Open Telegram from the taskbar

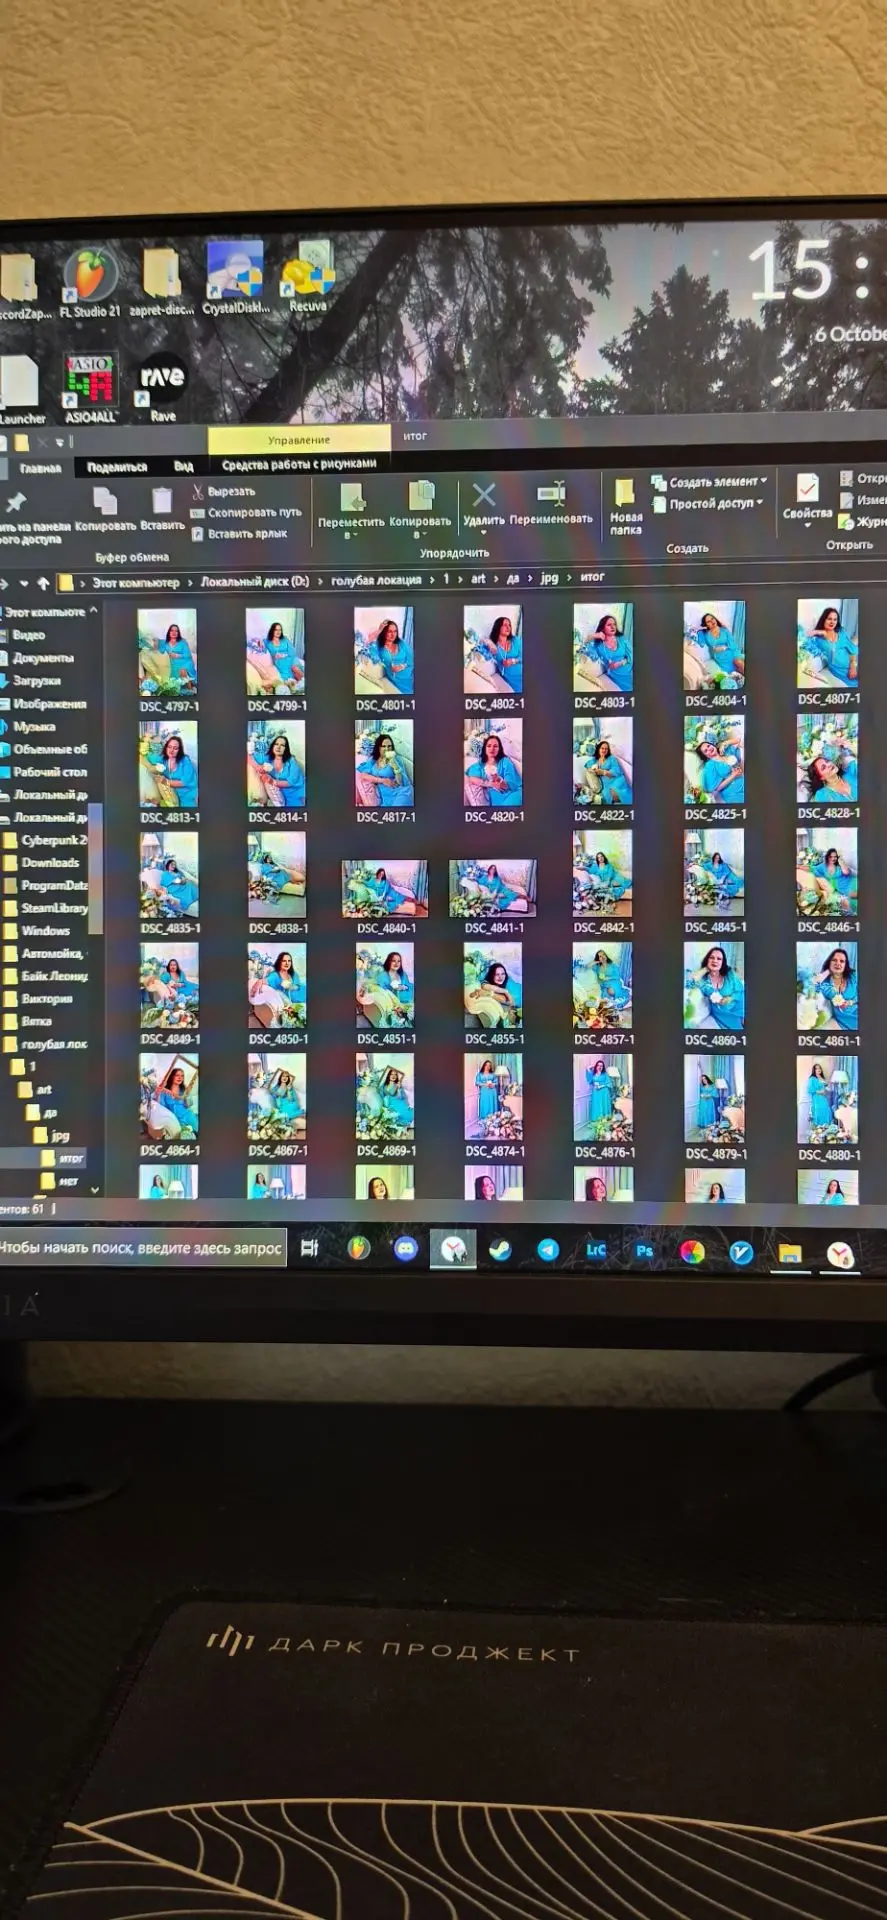pyautogui.click(x=548, y=1249)
